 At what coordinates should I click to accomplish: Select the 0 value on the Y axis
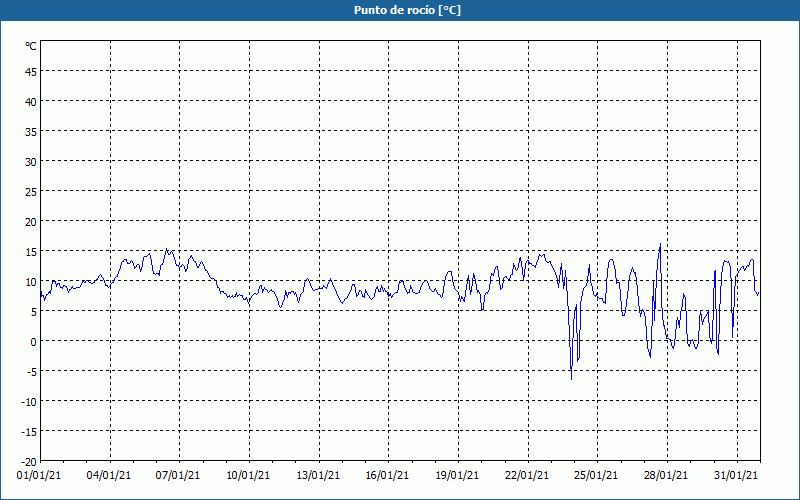34,342
